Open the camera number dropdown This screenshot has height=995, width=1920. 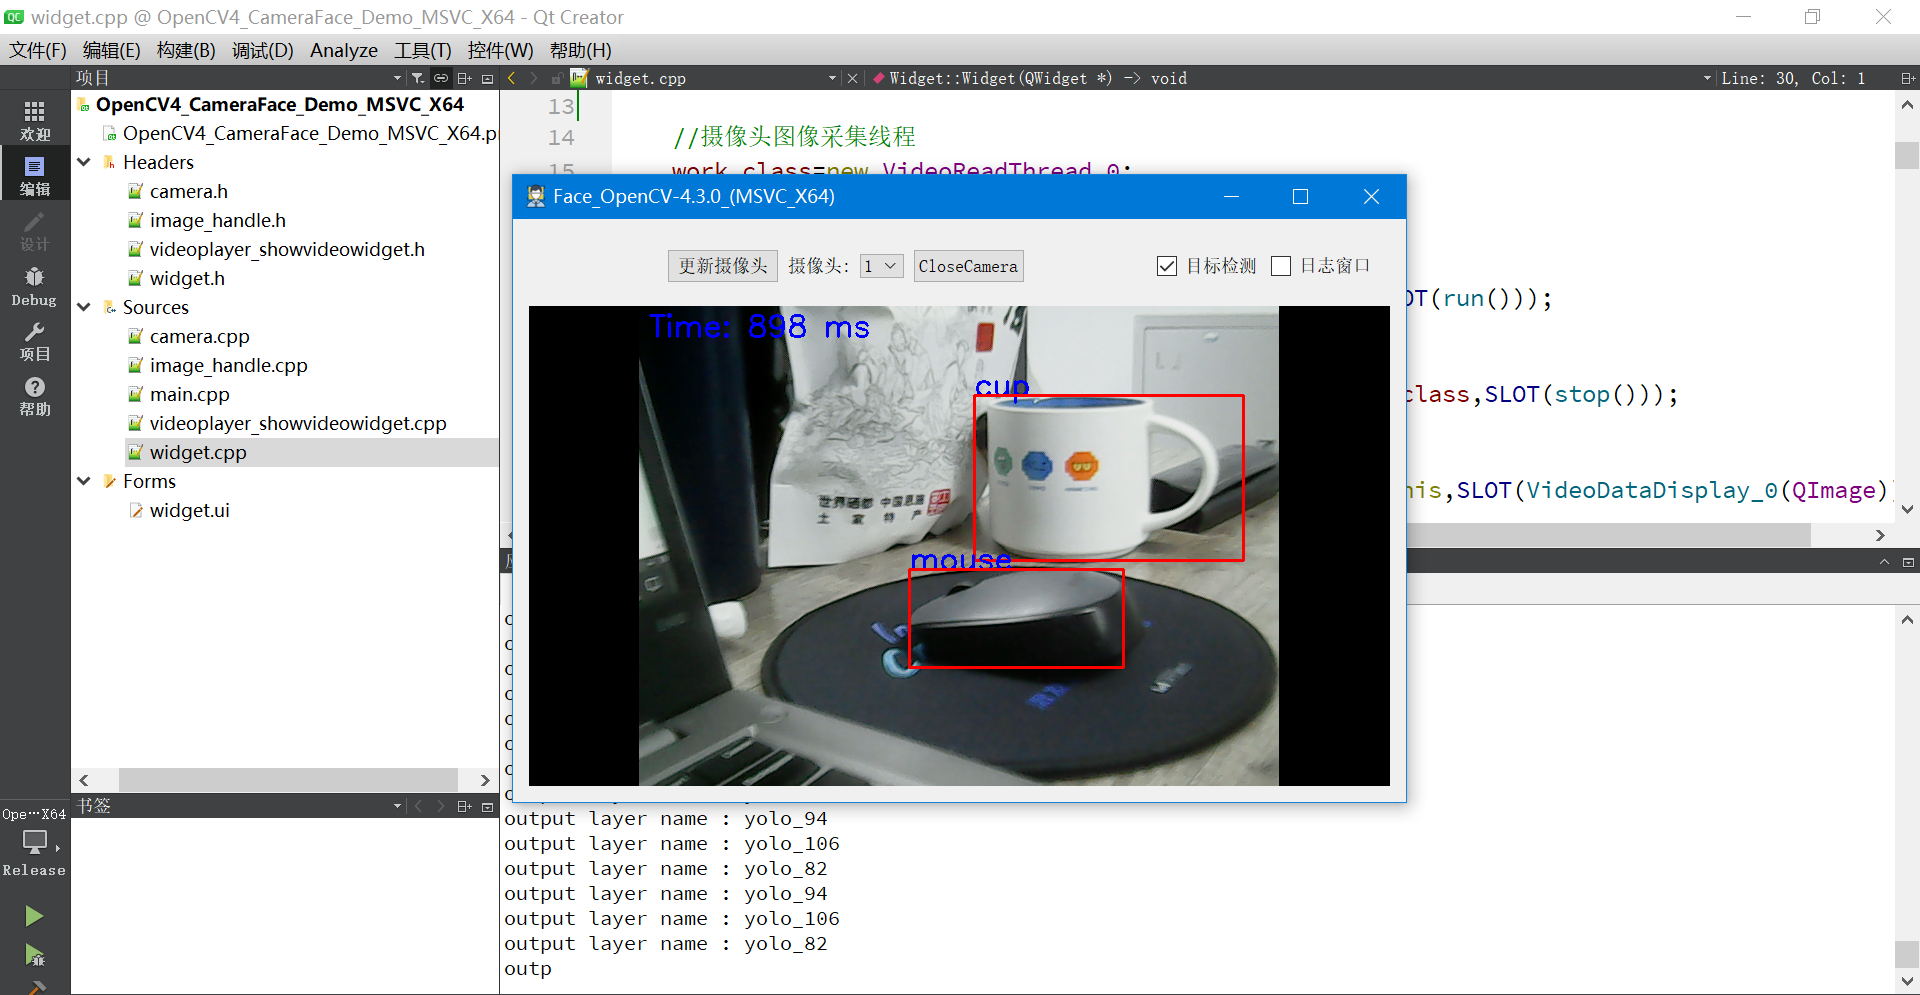click(x=881, y=266)
